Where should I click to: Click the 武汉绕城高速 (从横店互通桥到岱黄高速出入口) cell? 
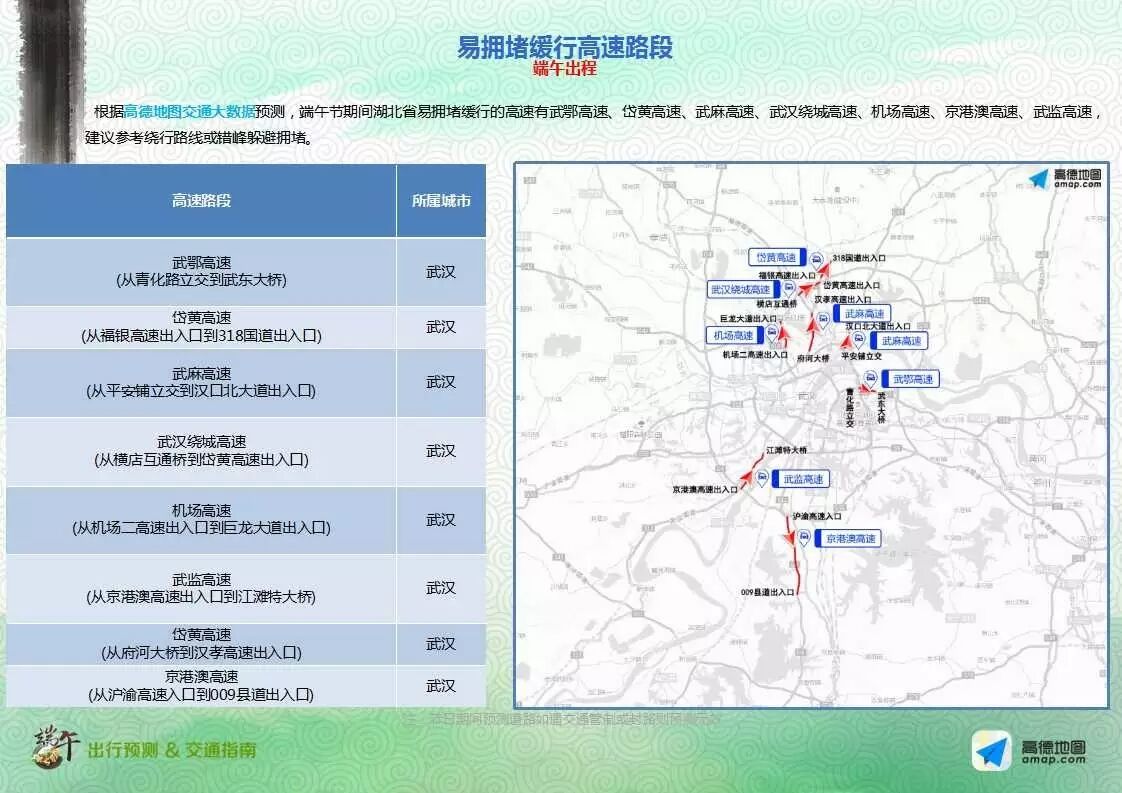[201, 451]
